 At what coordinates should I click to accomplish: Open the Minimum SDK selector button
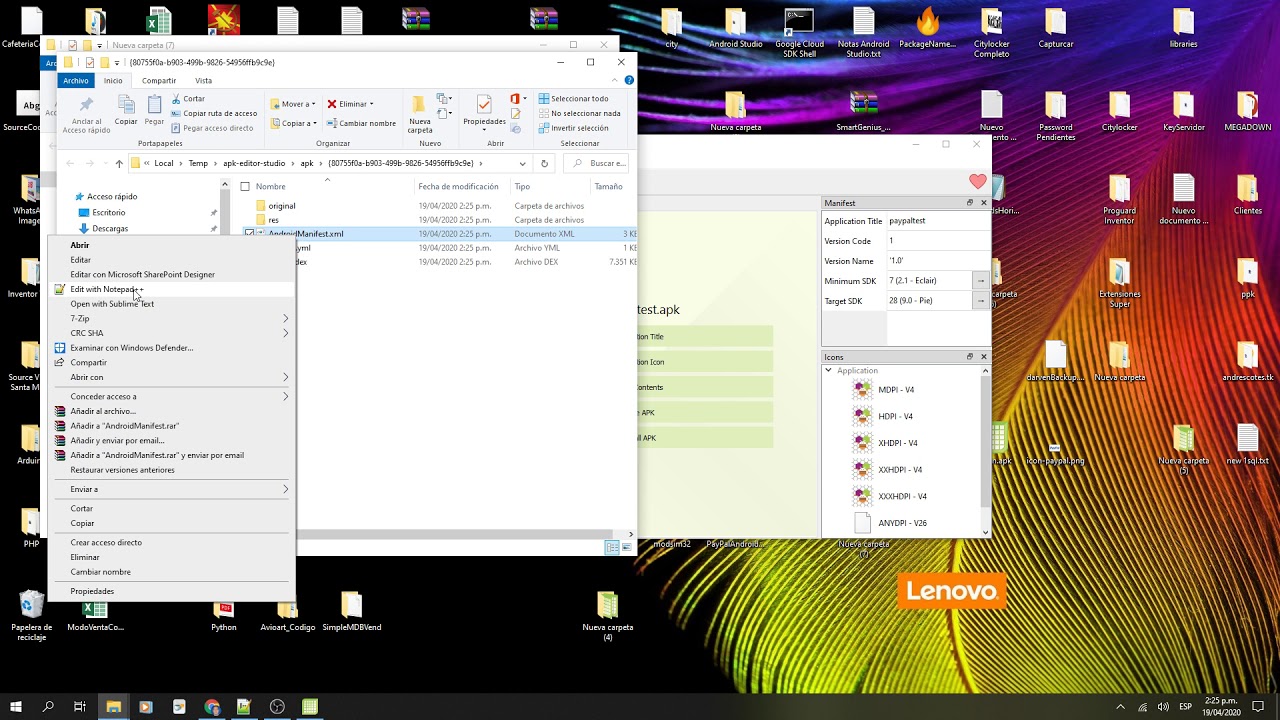[980, 281]
